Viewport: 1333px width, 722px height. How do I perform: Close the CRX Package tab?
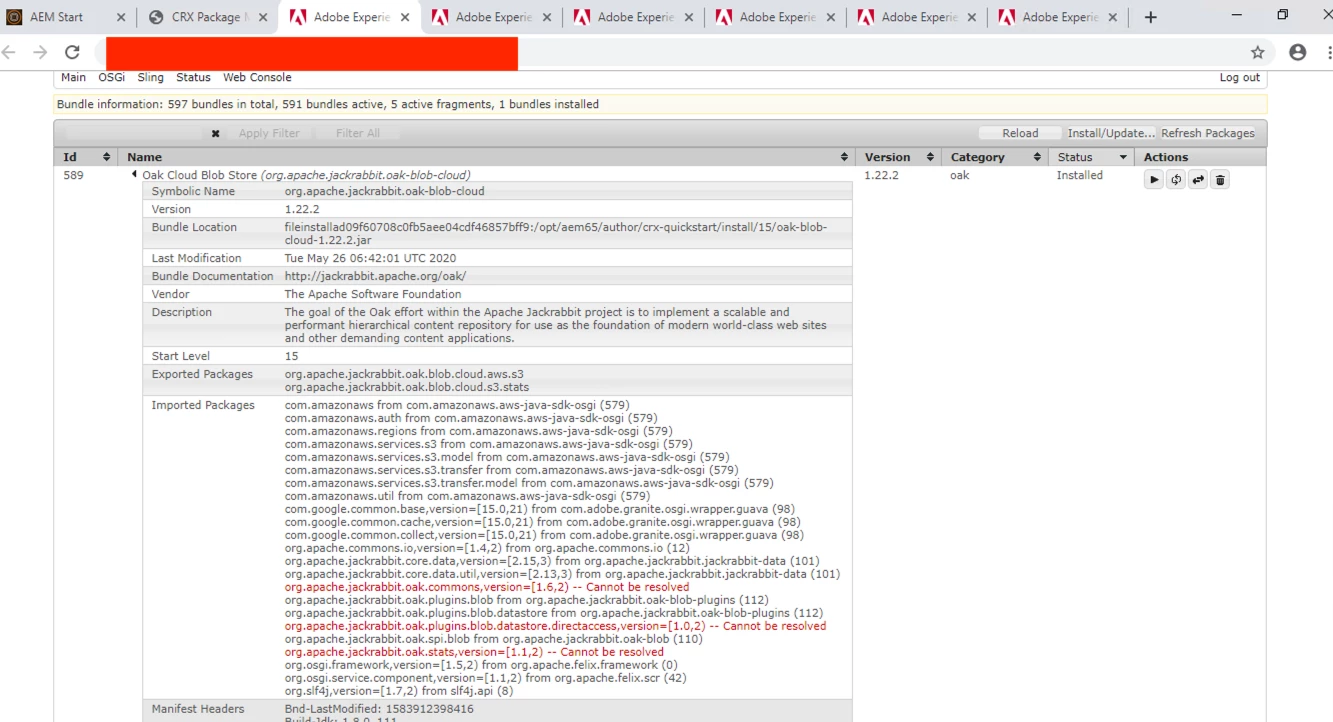tap(263, 17)
